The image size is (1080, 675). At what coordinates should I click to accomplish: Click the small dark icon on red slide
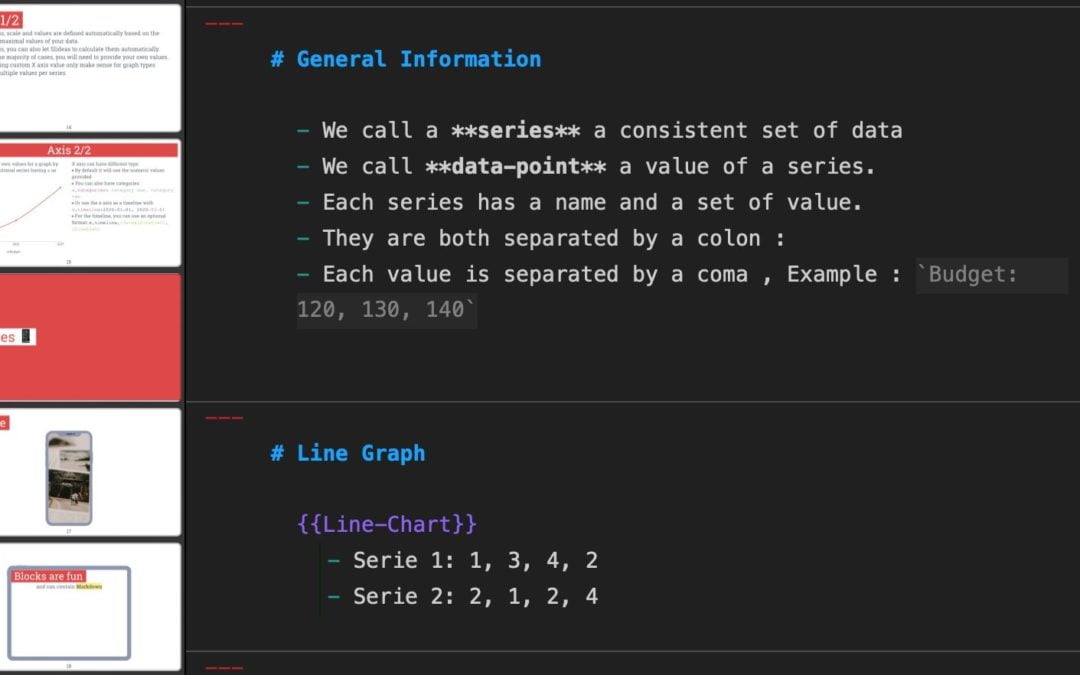point(27,337)
